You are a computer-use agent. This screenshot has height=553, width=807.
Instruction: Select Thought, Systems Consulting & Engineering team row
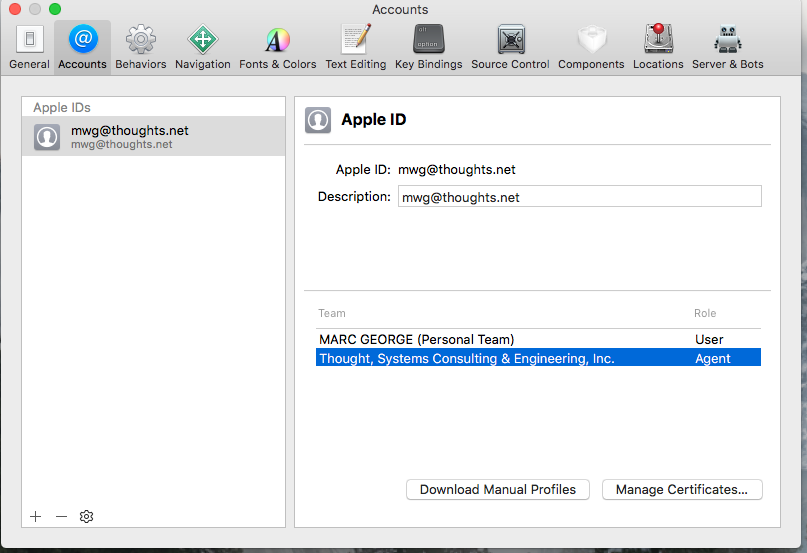coord(538,358)
